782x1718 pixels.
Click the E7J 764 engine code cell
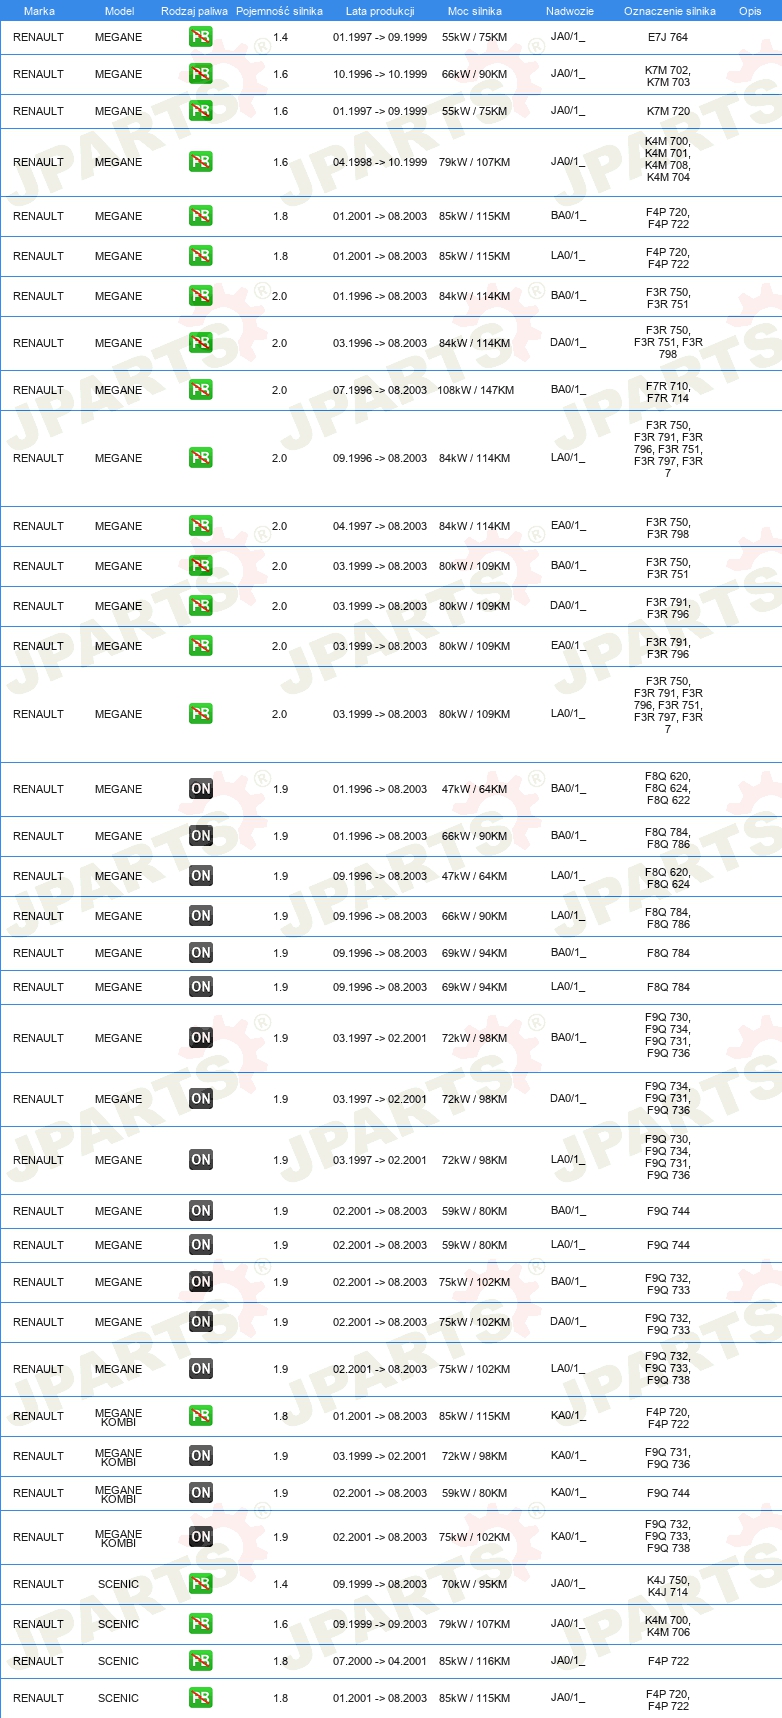point(667,37)
